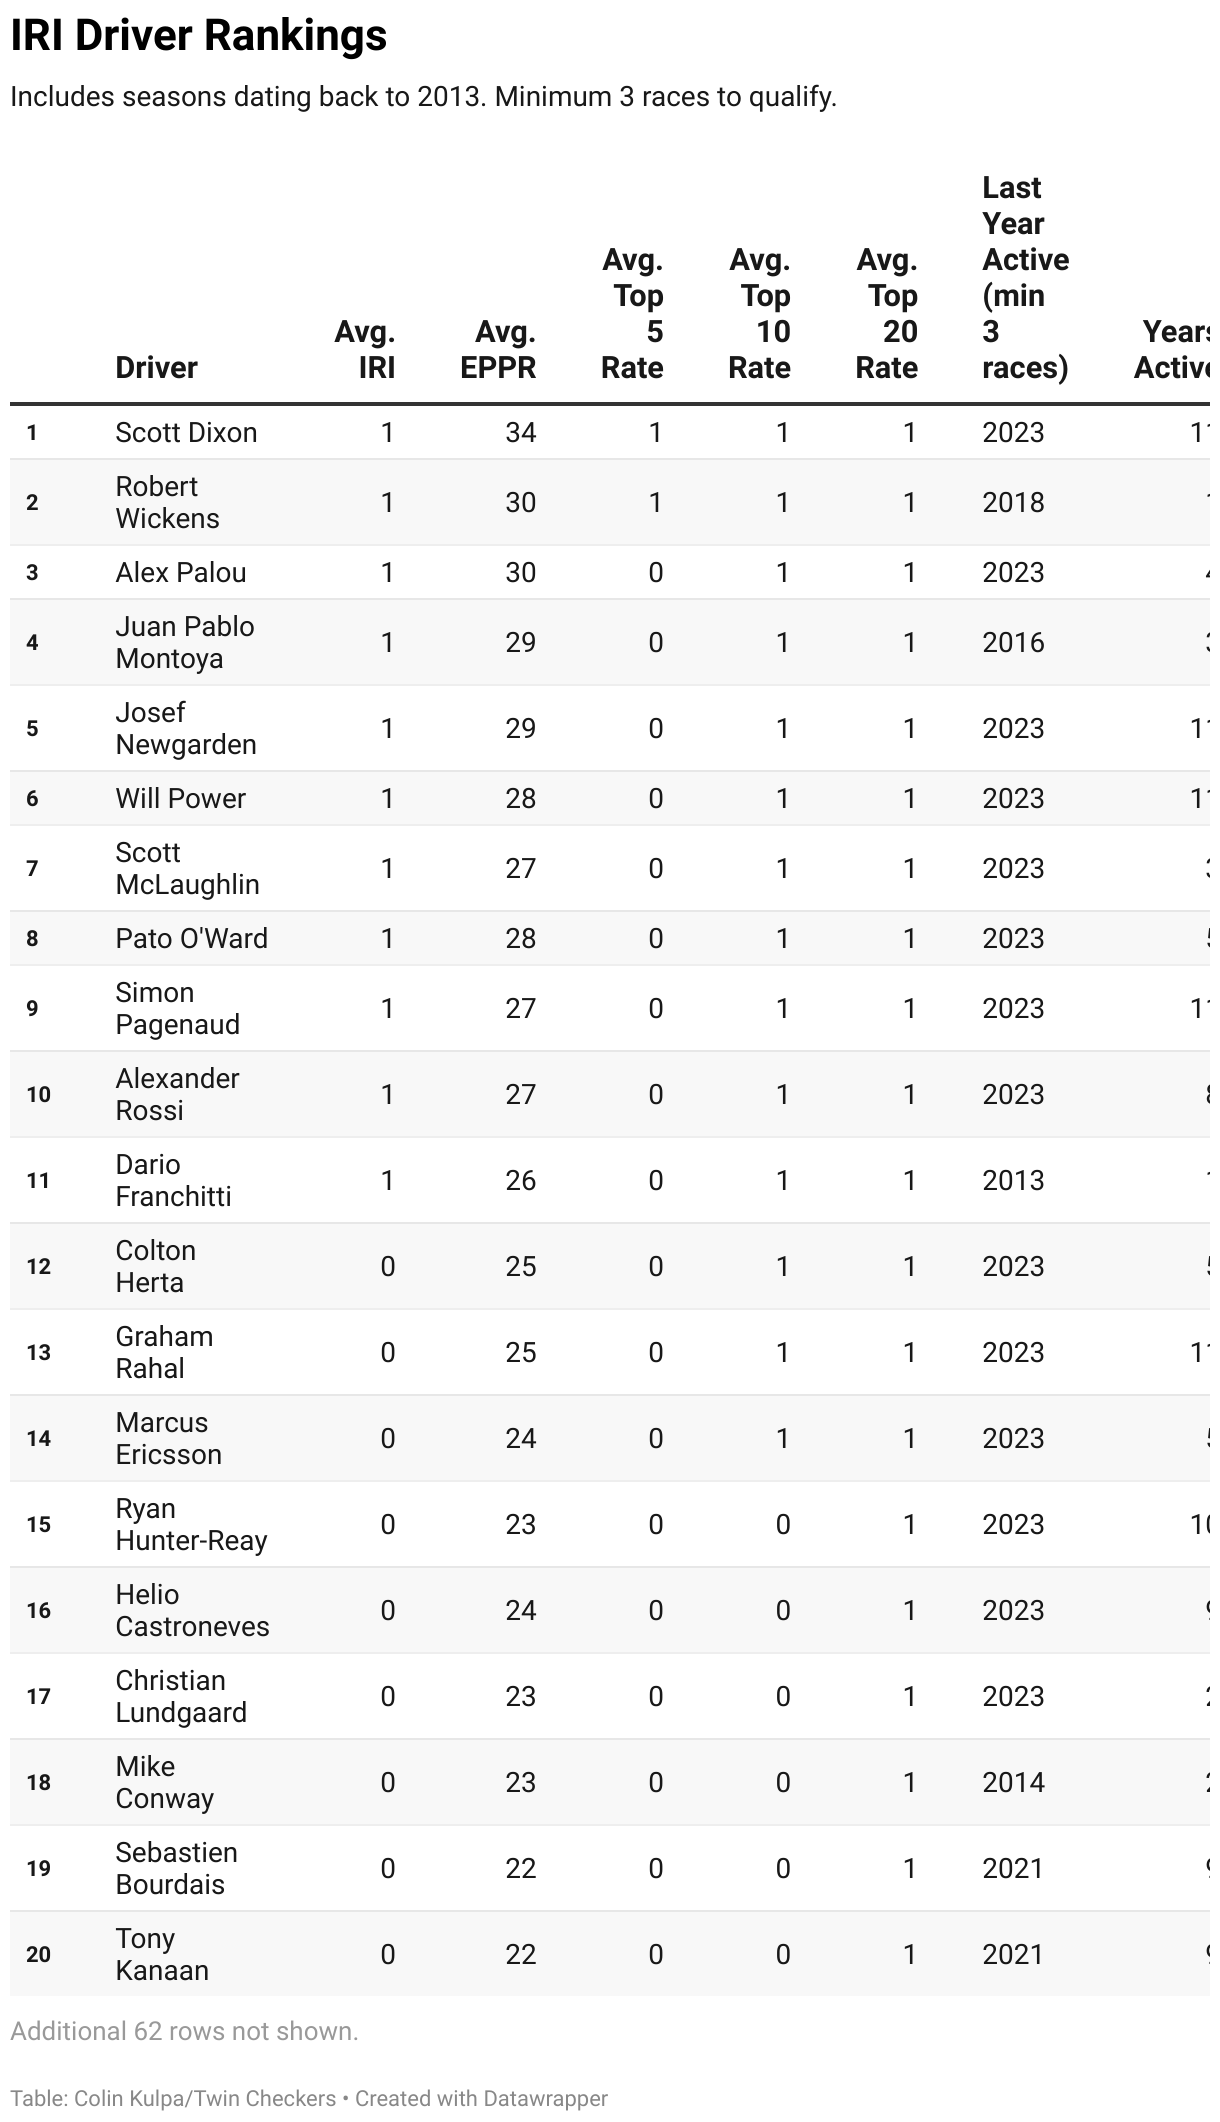Click Tony Kanaan's row

tap(161, 1954)
